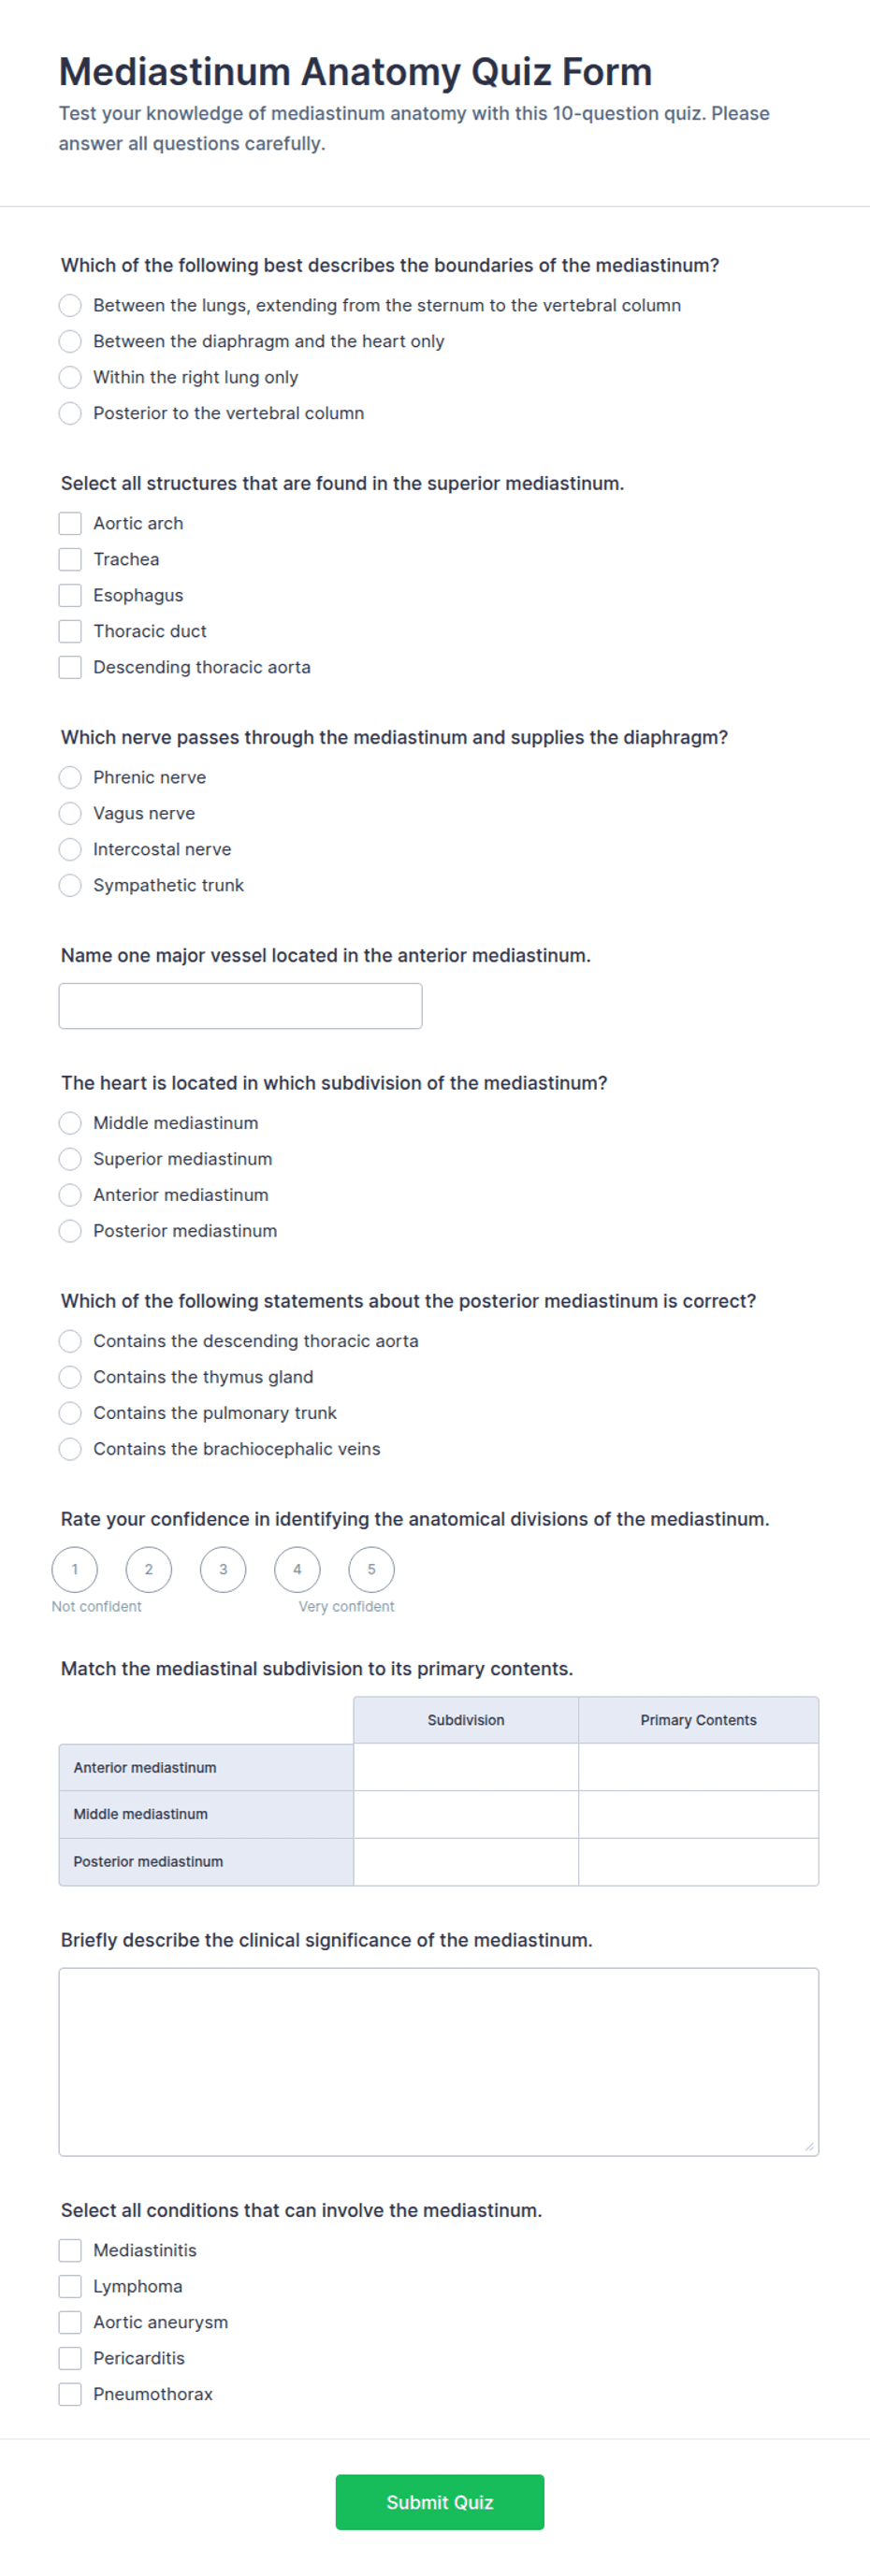Image resolution: width=870 pixels, height=2576 pixels.
Task: Tick the Pneumothorax checkbox
Action: coord(70,2394)
